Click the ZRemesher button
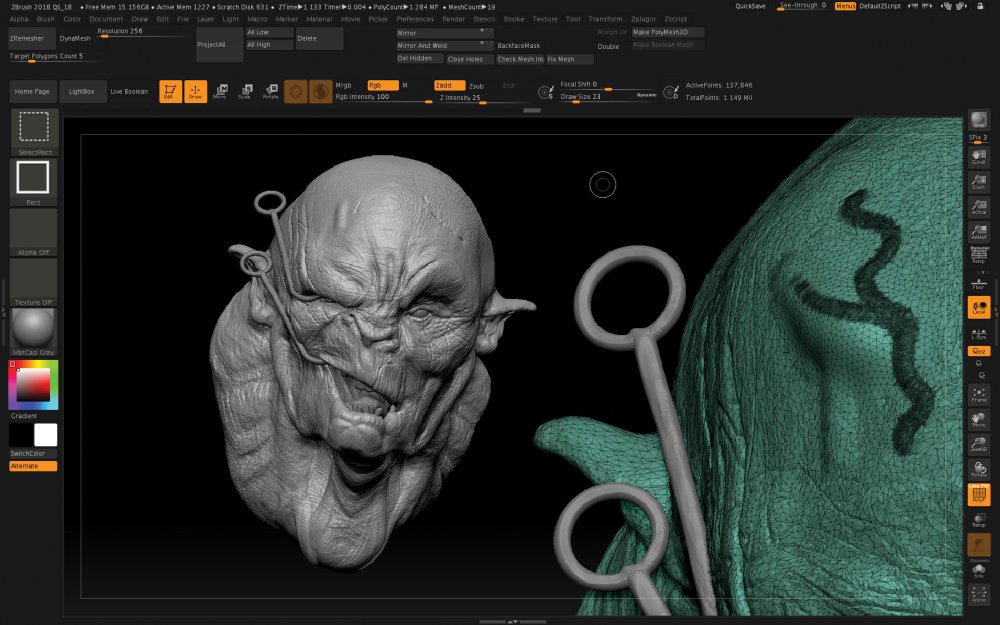This screenshot has width=1000, height=625. (x=33, y=38)
